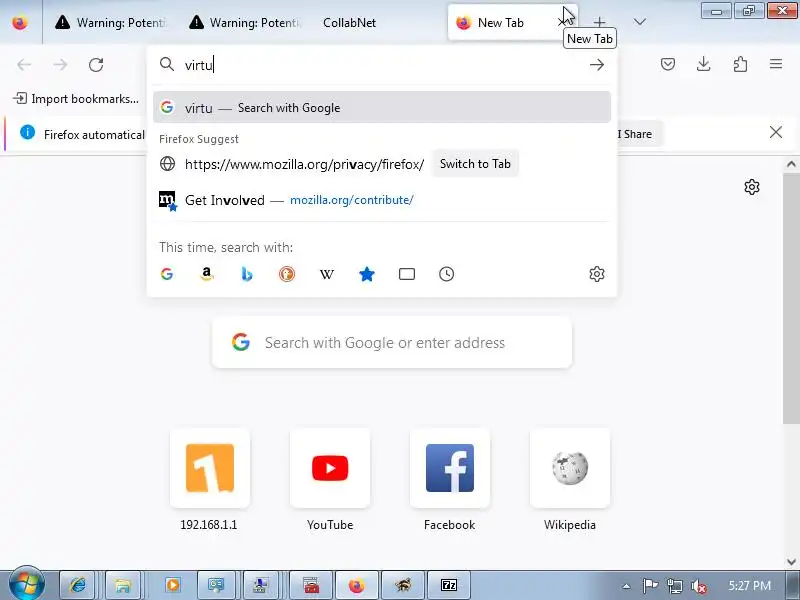Click the Share button in notification
Screen dimensions: 800x600
[x=638, y=134]
